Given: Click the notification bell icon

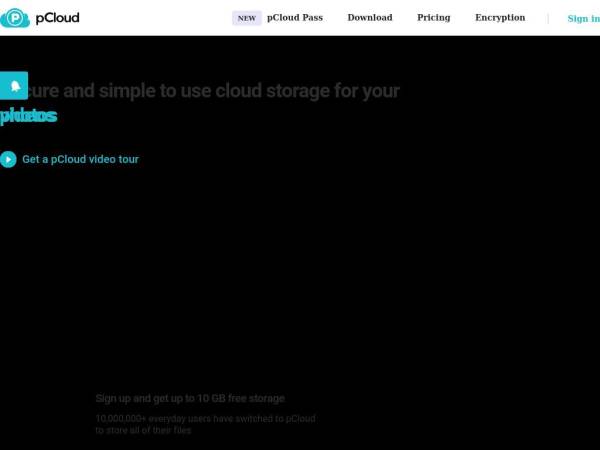Looking at the screenshot, I should point(14,85).
